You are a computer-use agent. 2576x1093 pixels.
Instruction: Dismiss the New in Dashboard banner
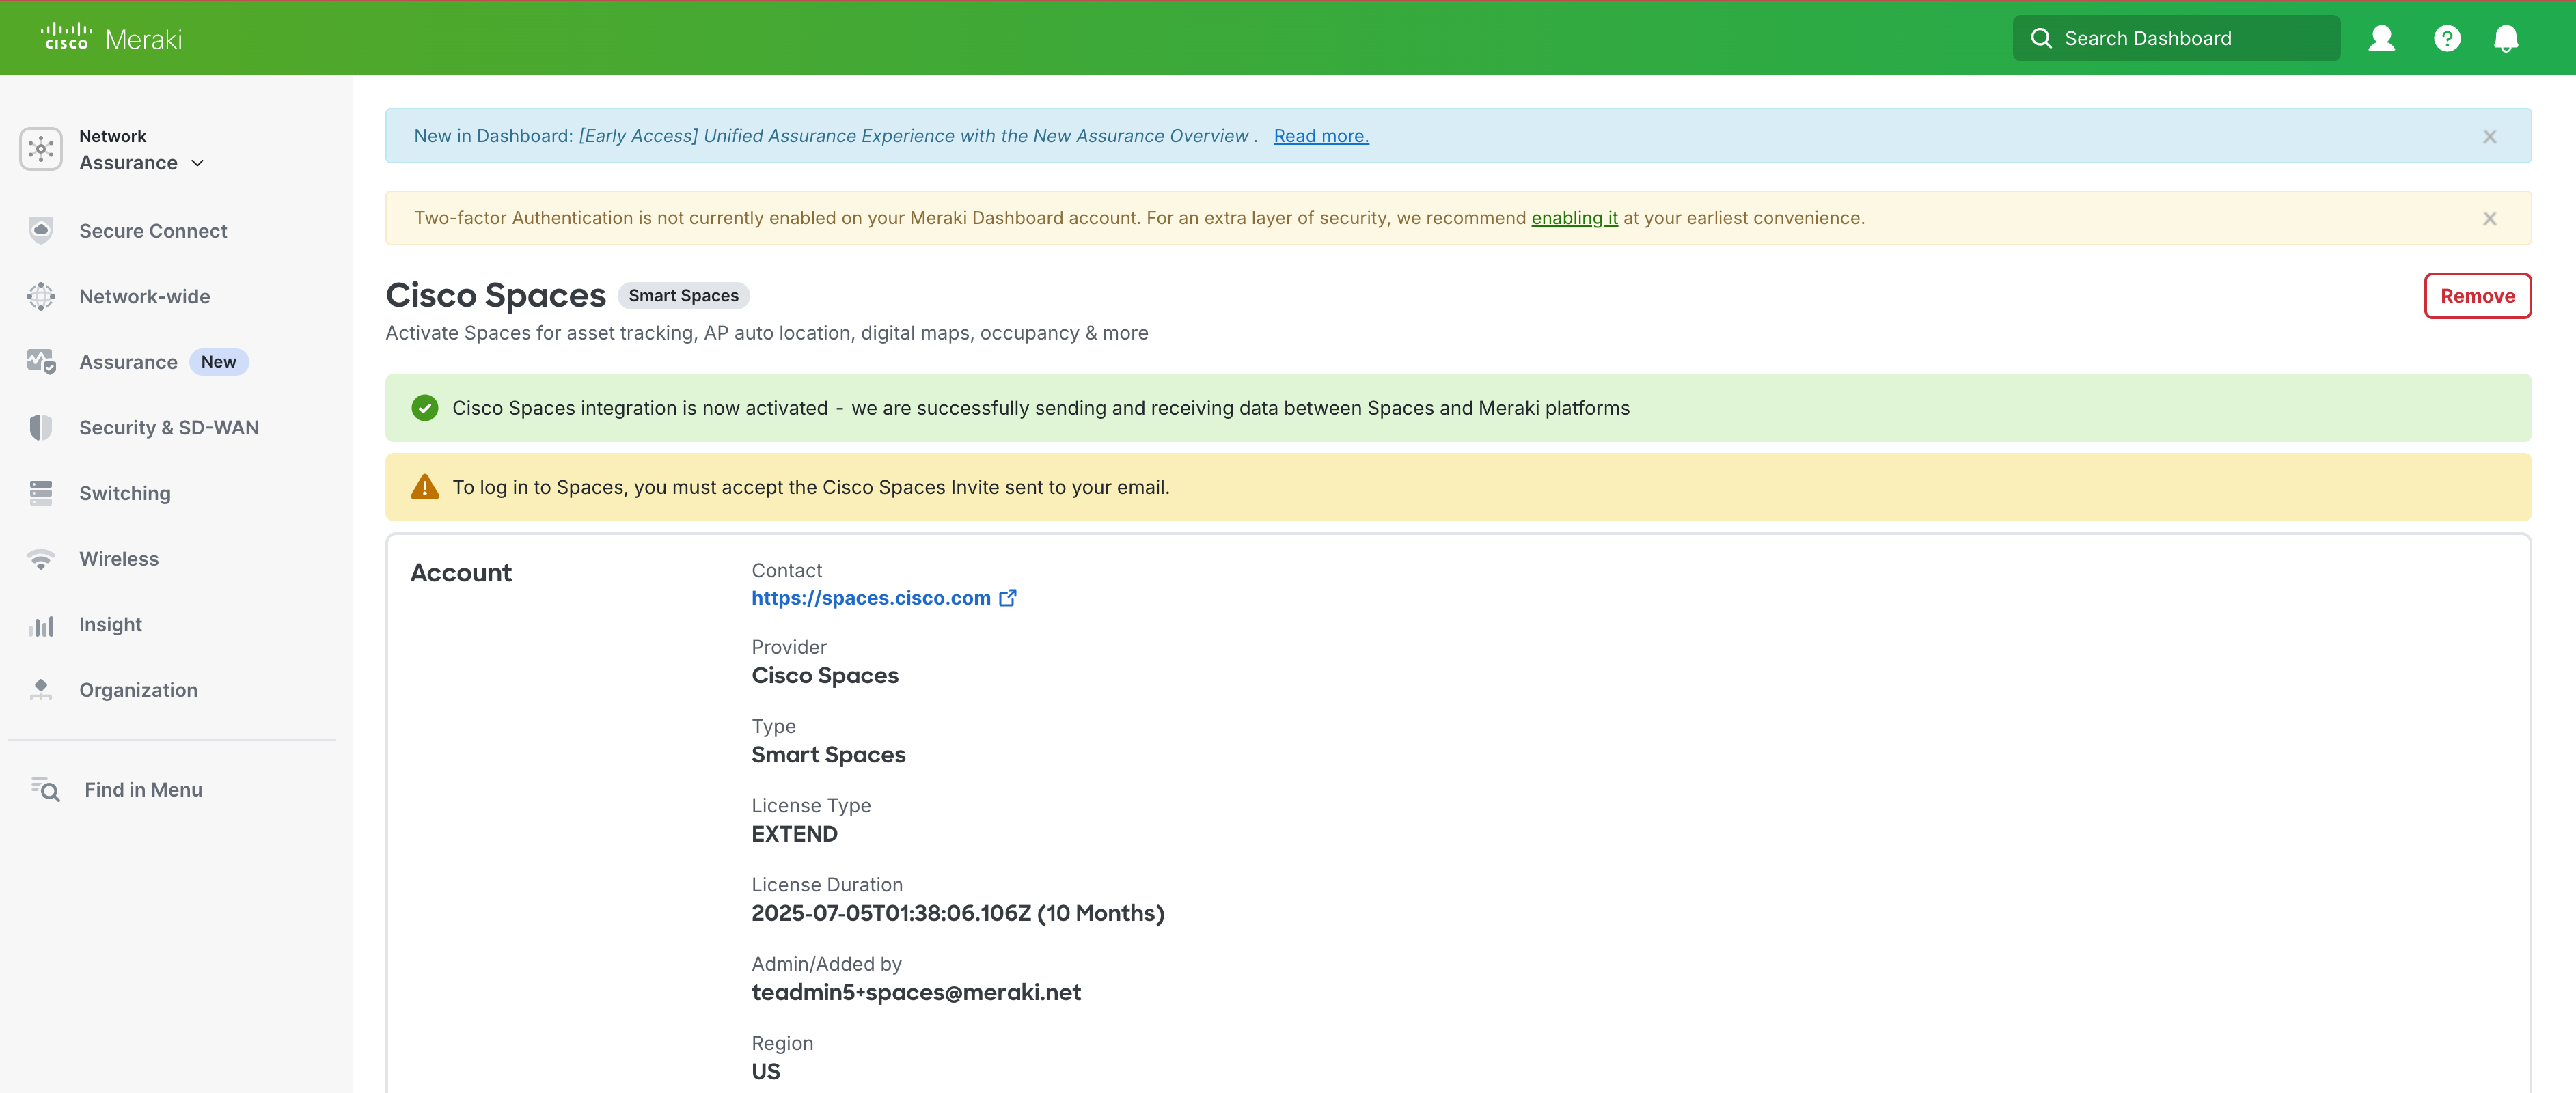tap(2490, 136)
